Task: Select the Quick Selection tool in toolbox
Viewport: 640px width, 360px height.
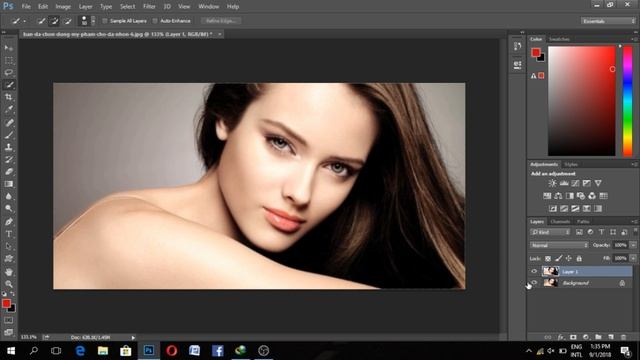Action: tap(9, 85)
